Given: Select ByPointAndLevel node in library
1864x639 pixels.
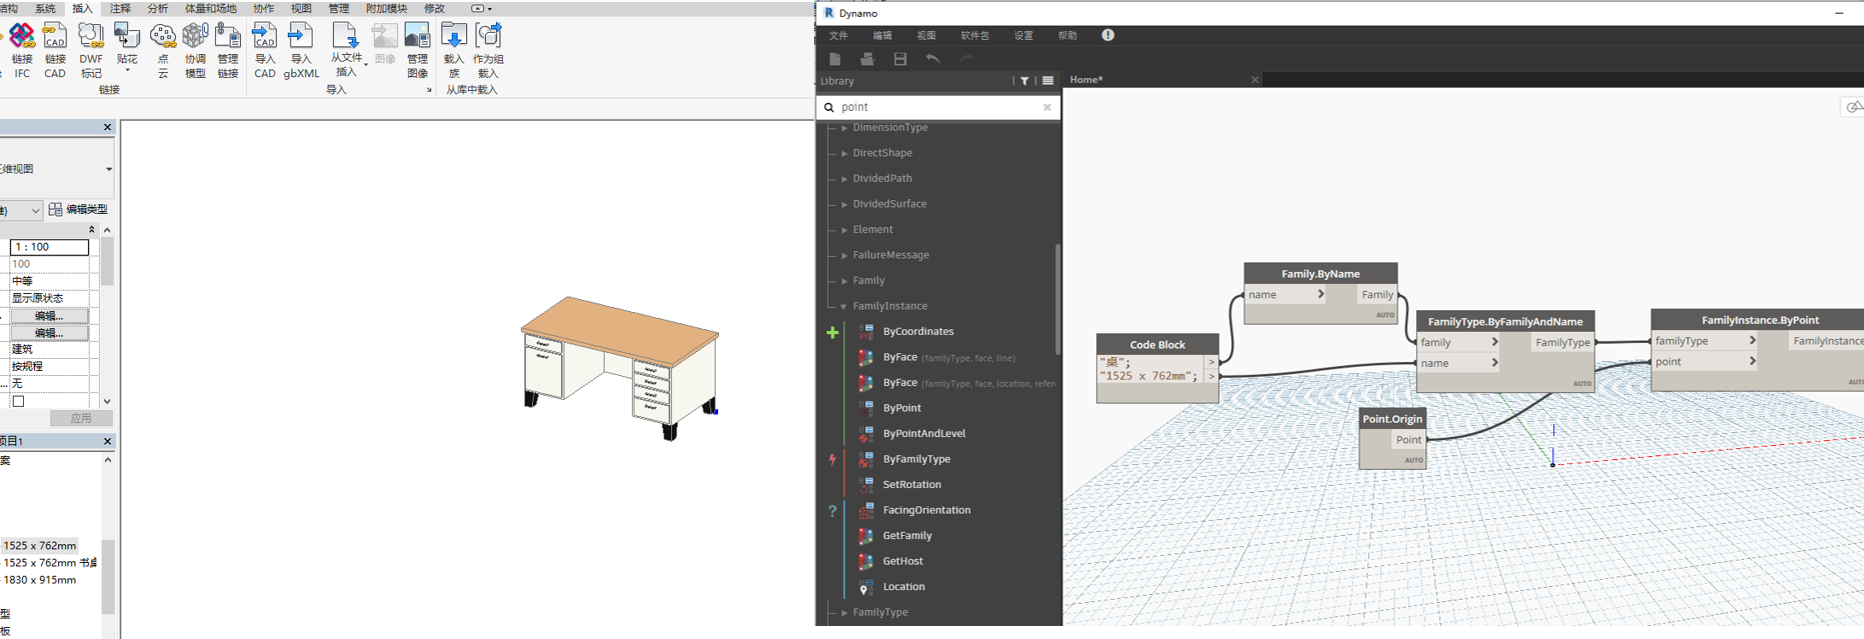Looking at the screenshot, I should click(x=924, y=434).
